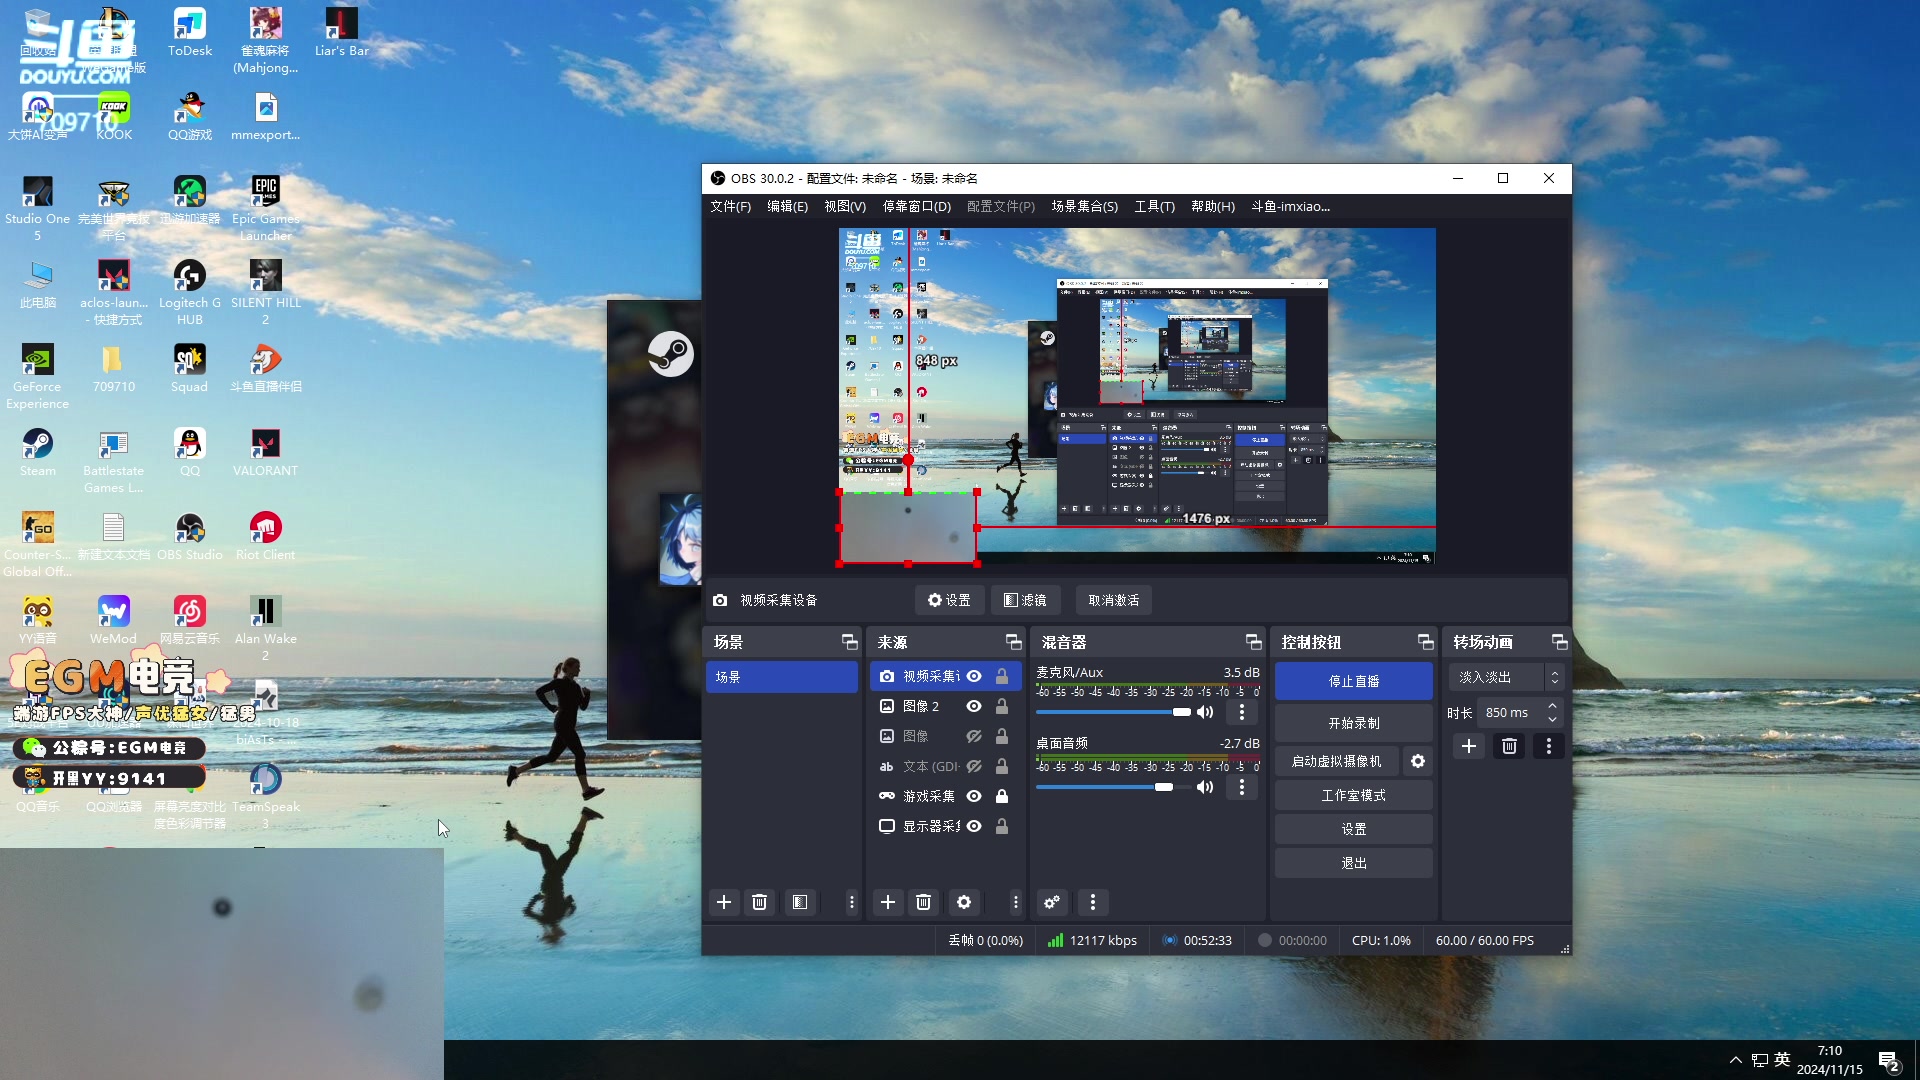Open the 斗鱼-imxiao... menu
This screenshot has width=1920, height=1080.
pyautogui.click(x=1290, y=206)
